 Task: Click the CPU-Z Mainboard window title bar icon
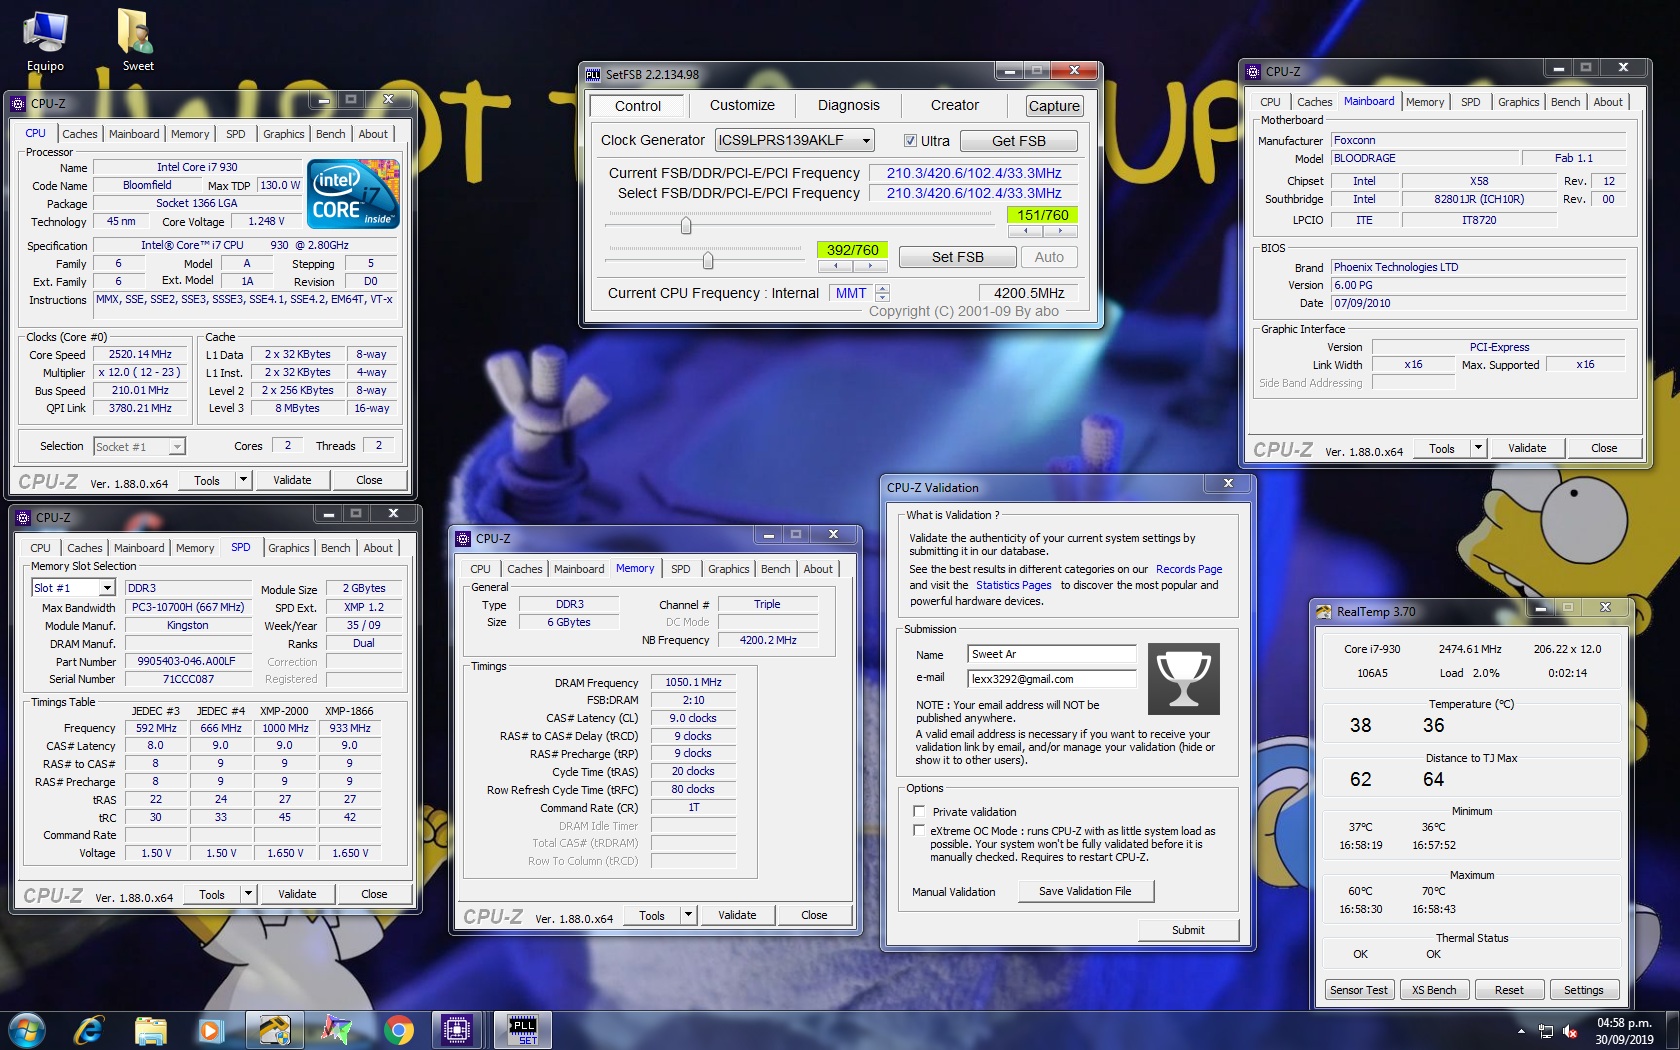click(x=1253, y=72)
